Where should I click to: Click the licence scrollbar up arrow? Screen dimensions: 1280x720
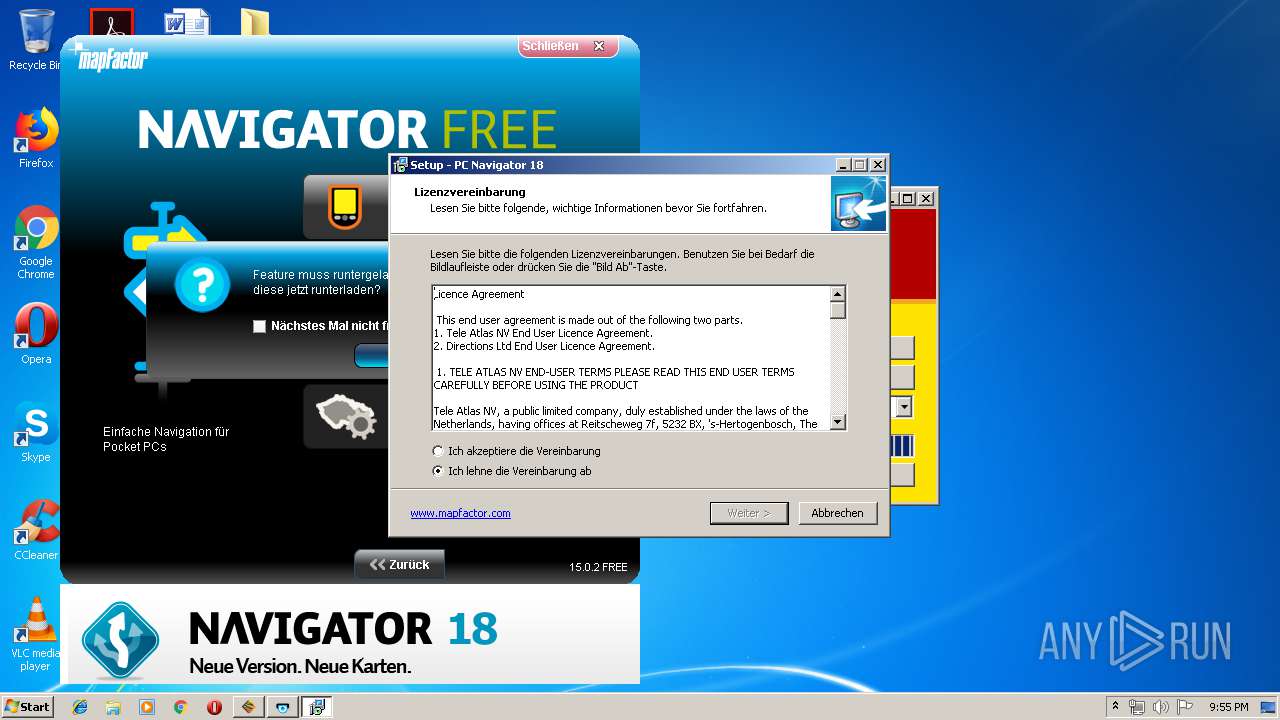(838, 294)
